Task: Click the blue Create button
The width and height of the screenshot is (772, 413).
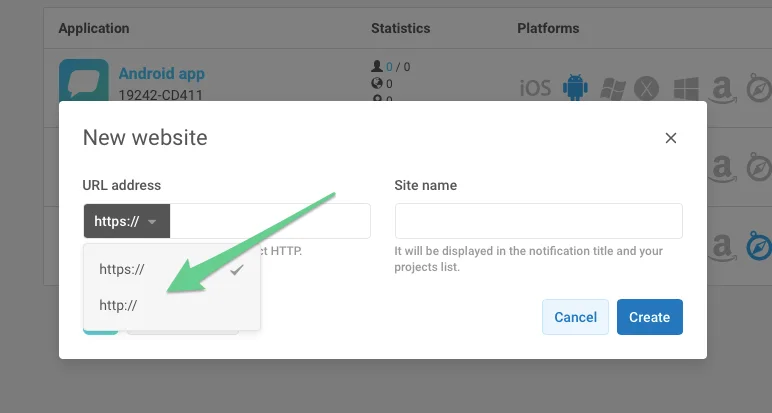Action: [x=649, y=317]
